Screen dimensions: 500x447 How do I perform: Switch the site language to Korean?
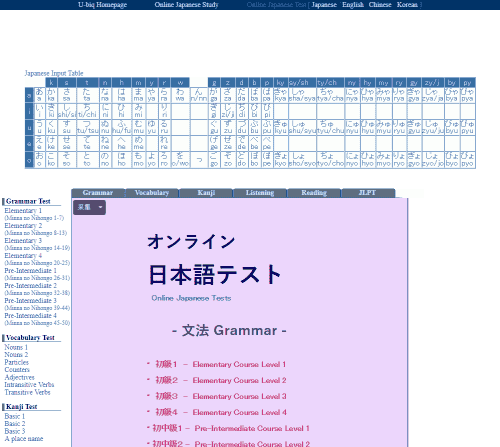(x=407, y=5)
